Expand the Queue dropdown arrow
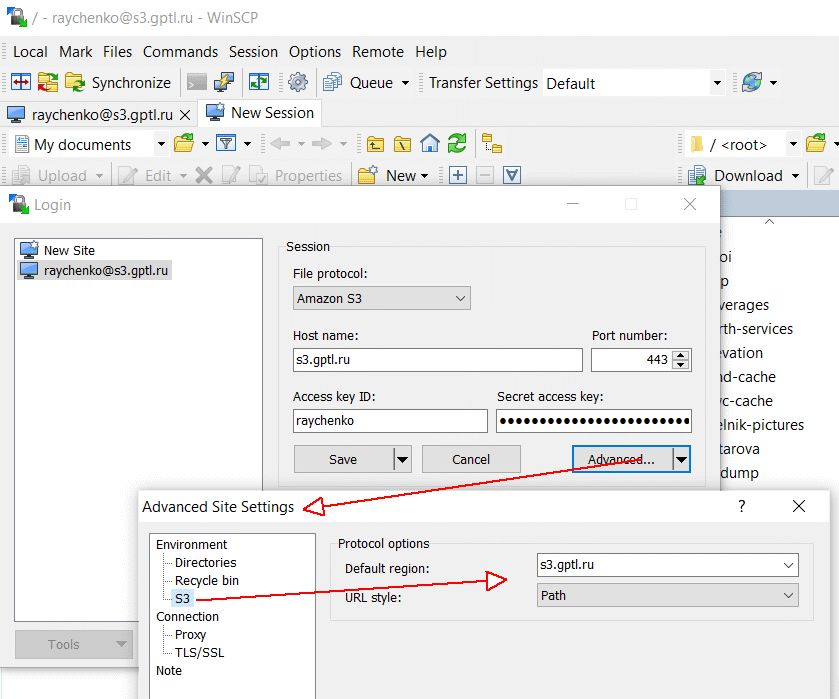Screen dimensions: 839x699 click(405, 83)
